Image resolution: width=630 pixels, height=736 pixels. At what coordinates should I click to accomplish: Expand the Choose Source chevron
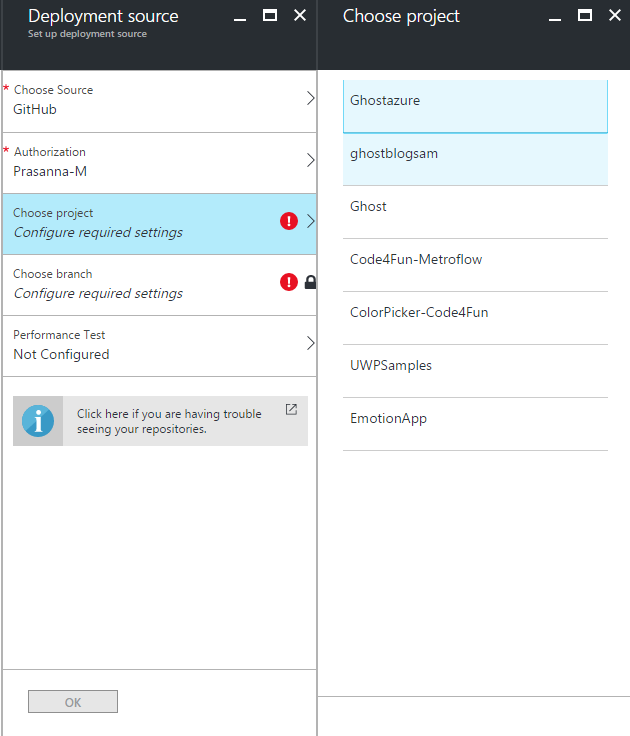tap(310, 98)
